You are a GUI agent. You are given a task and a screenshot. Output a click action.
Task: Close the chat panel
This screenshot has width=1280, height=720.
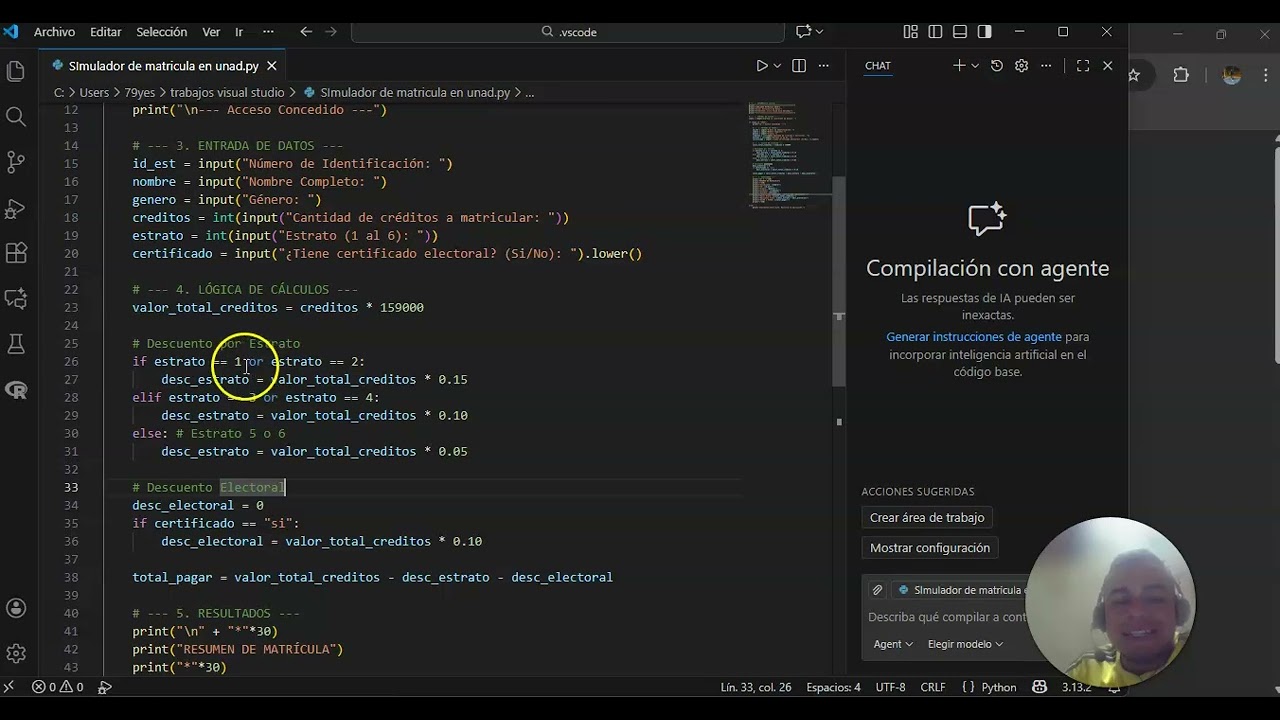[1107, 66]
